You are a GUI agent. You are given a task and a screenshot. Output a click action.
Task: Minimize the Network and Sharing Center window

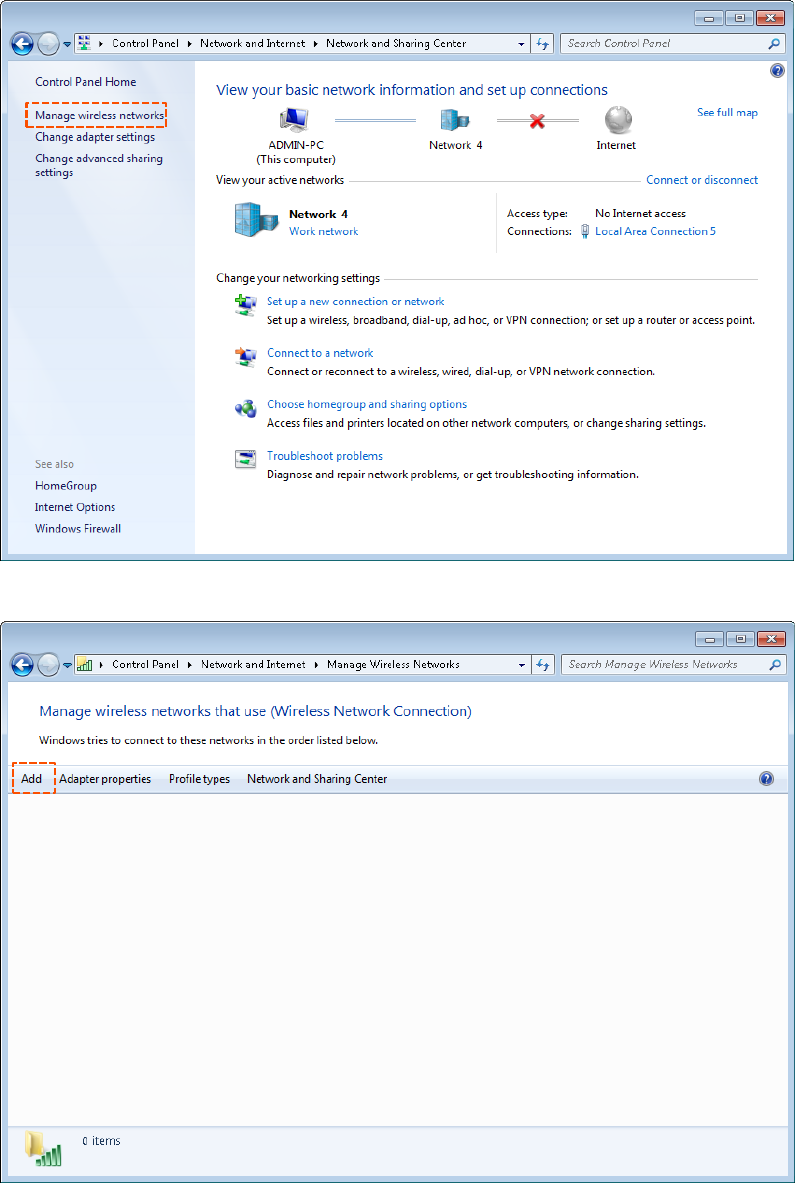(x=710, y=18)
